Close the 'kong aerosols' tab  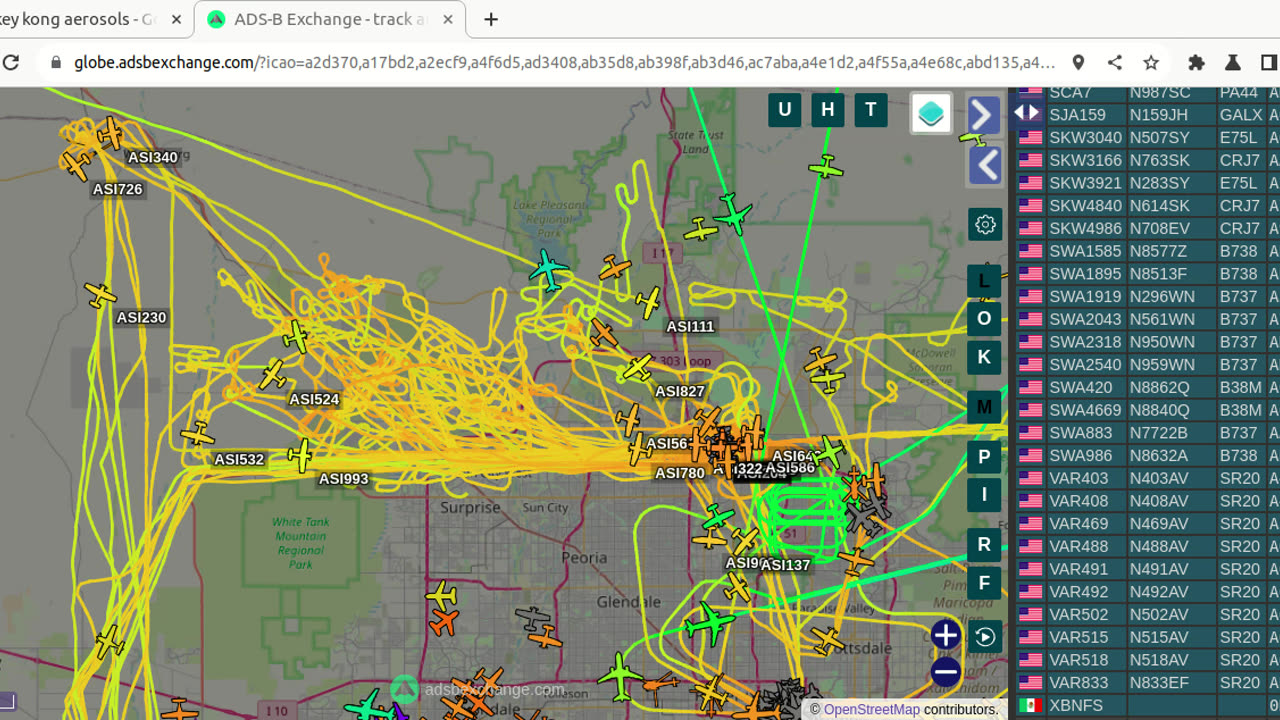point(176,20)
